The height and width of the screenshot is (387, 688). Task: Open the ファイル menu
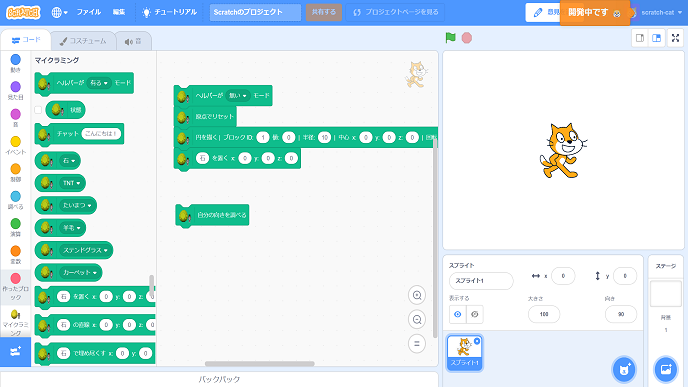click(89, 12)
